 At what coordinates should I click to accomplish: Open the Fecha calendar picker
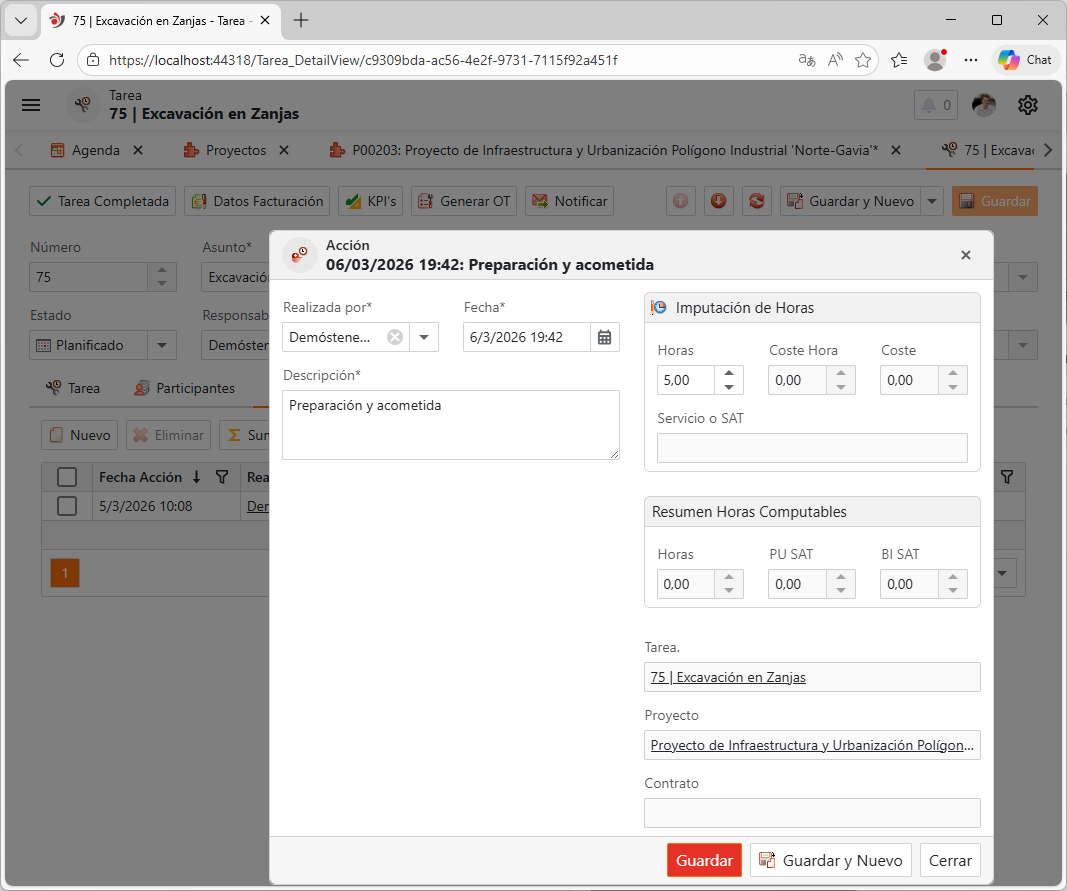pyautogui.click(x=604, y=337)
